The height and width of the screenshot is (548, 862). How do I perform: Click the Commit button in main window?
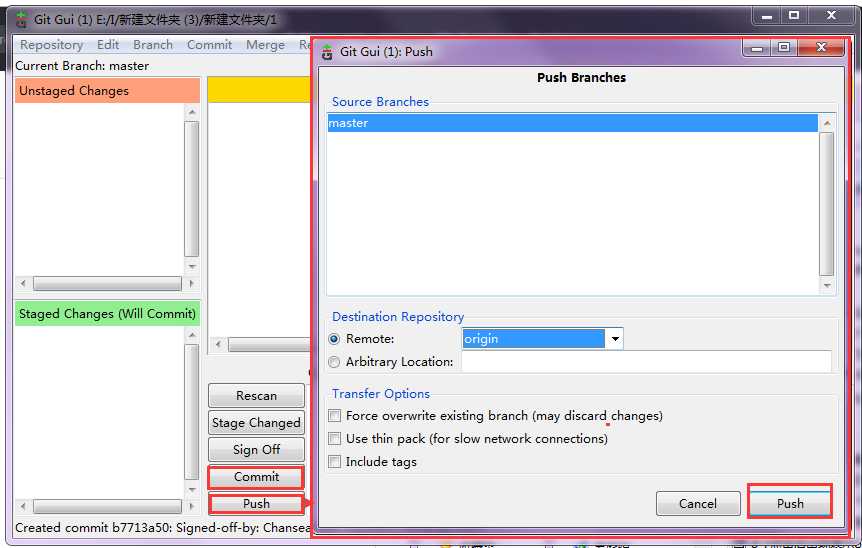point(256,477)
